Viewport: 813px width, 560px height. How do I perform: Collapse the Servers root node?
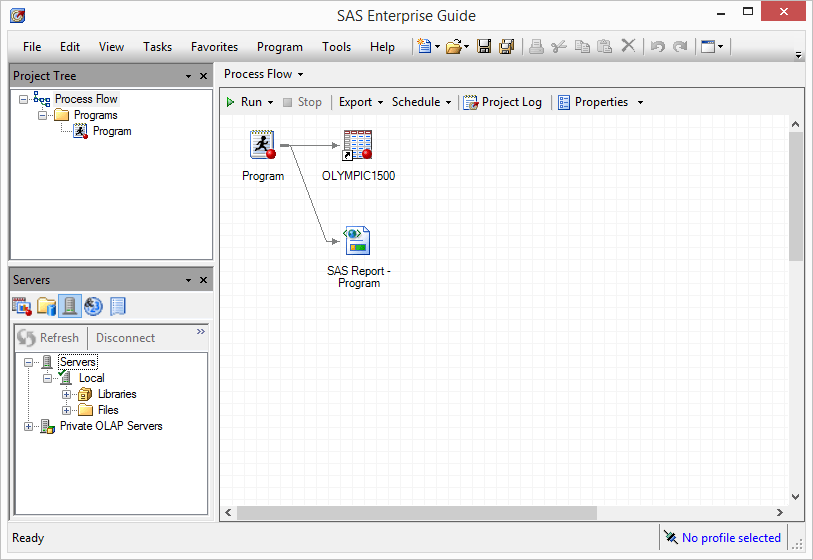pos(29,362)
